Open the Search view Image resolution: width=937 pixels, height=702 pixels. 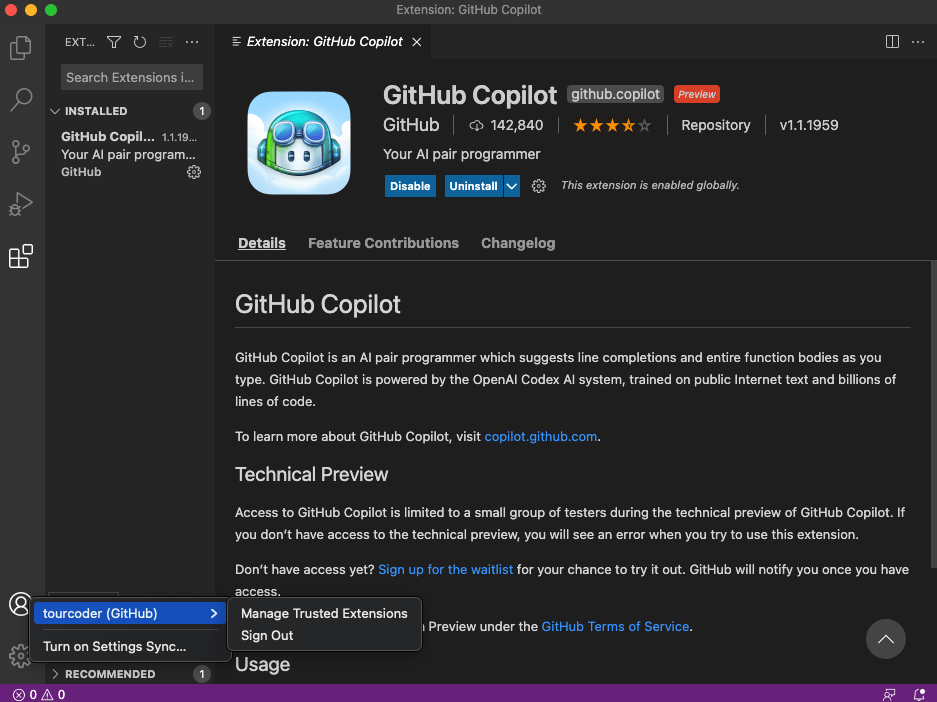coord(21,100)
